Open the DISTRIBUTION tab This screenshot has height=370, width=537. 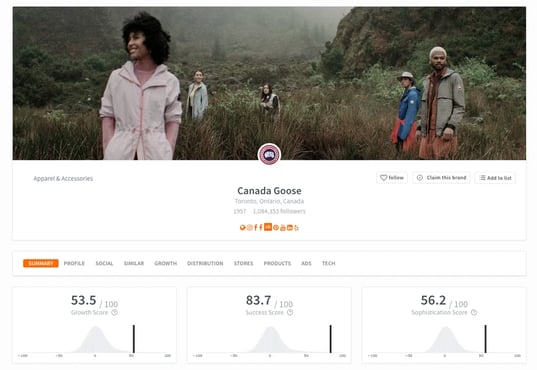pyautogui.click(x=205, y=263)
